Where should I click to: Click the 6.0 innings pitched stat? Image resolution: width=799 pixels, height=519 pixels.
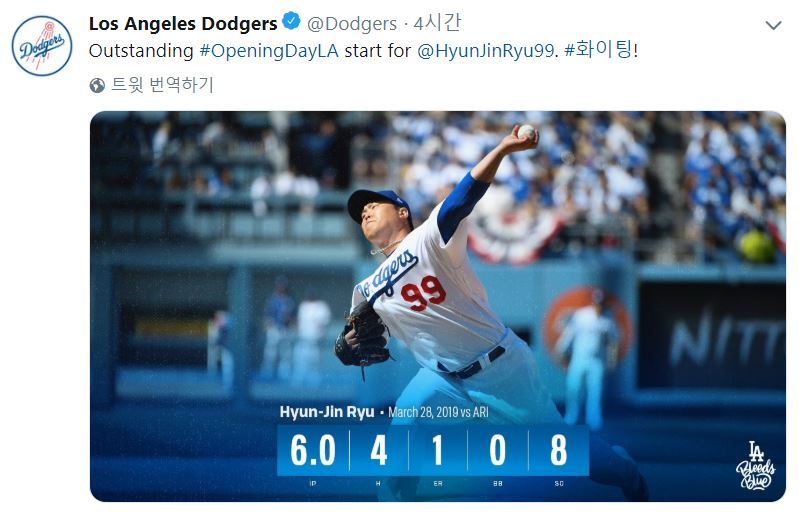[313, 451]
